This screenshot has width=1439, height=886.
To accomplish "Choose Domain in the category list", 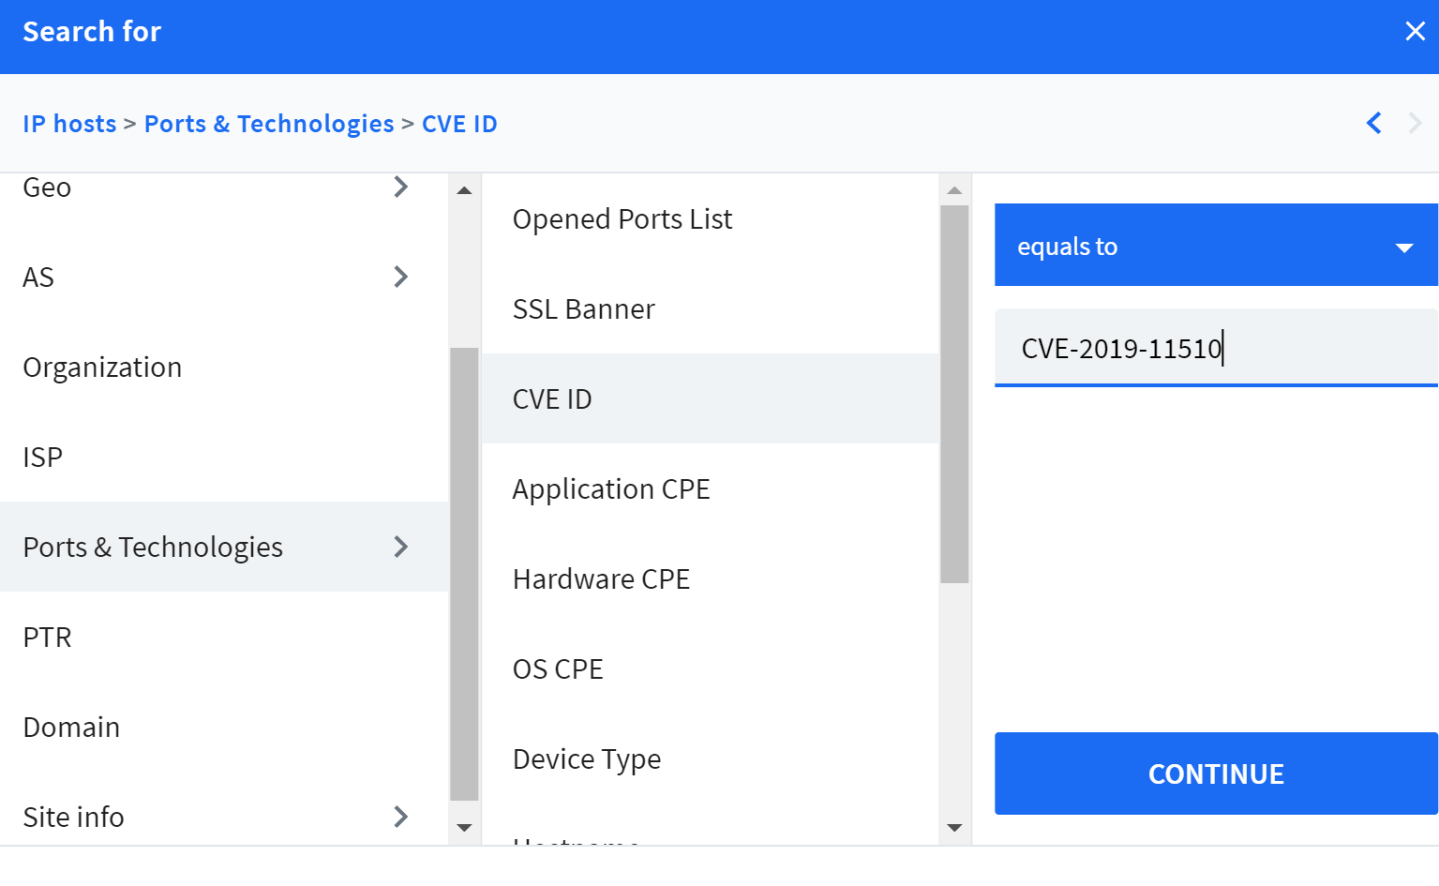I will tap(71, 727).
